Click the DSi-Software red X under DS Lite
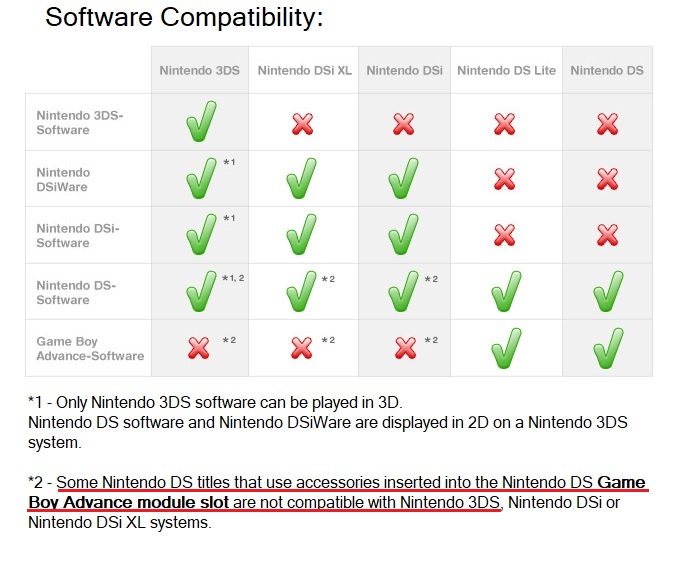The width and height of the screenshot is (685, 584). coord(505,235)
